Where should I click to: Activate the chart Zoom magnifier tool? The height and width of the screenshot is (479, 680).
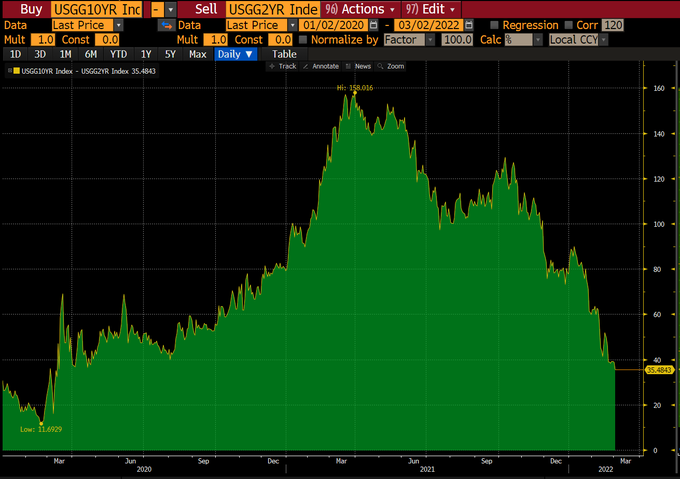coord(391,66)
